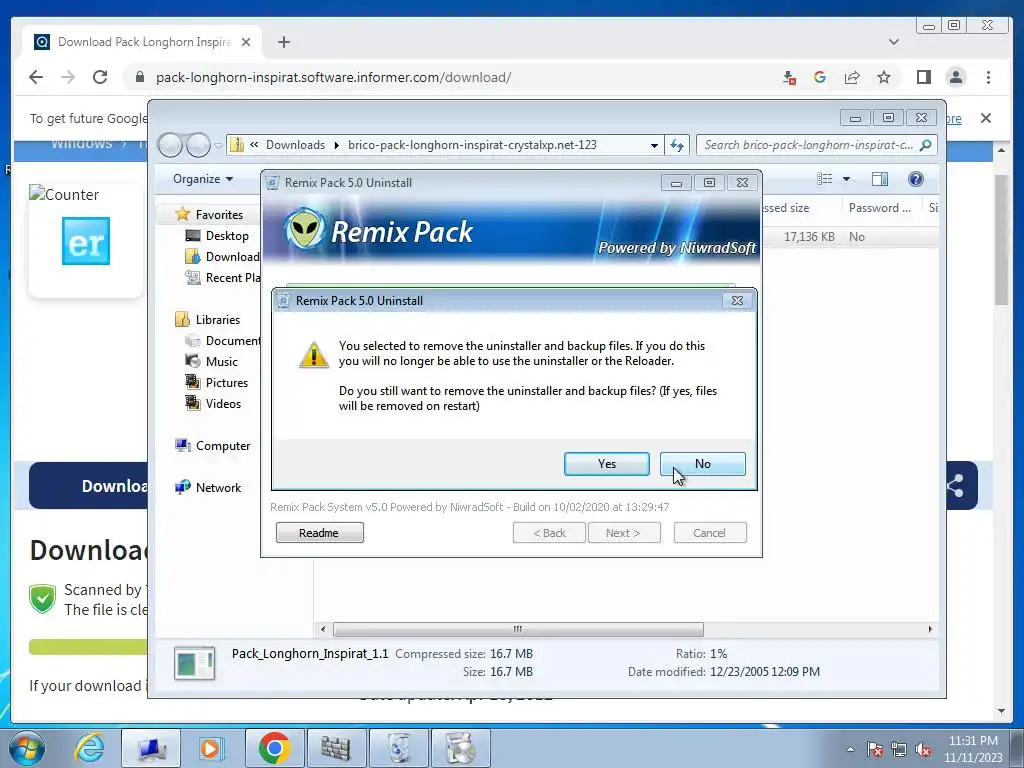Open the Organize menu in Explorer
This screenshot has height=768, width=1024.
(202, 179)
